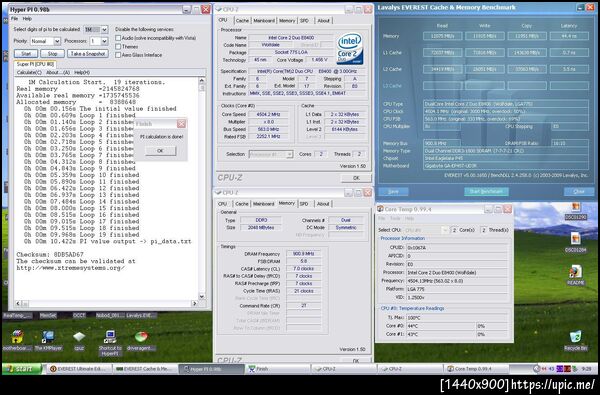This screenshot has width=600, height=395.
Task: Open the Tools menu in Core Temp
Action: tap(395, 219)
